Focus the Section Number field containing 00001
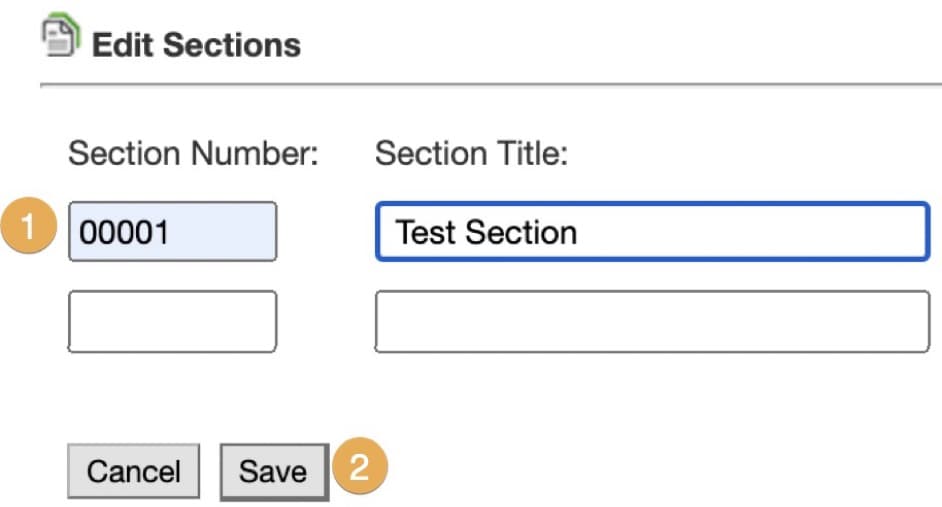 pos(172,232)
